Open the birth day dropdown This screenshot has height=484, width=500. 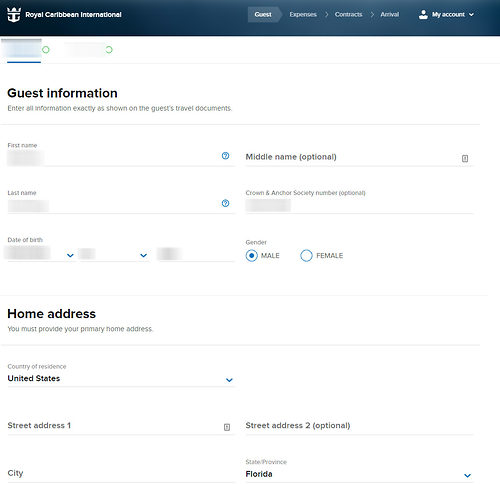click(x=114, y=255)
